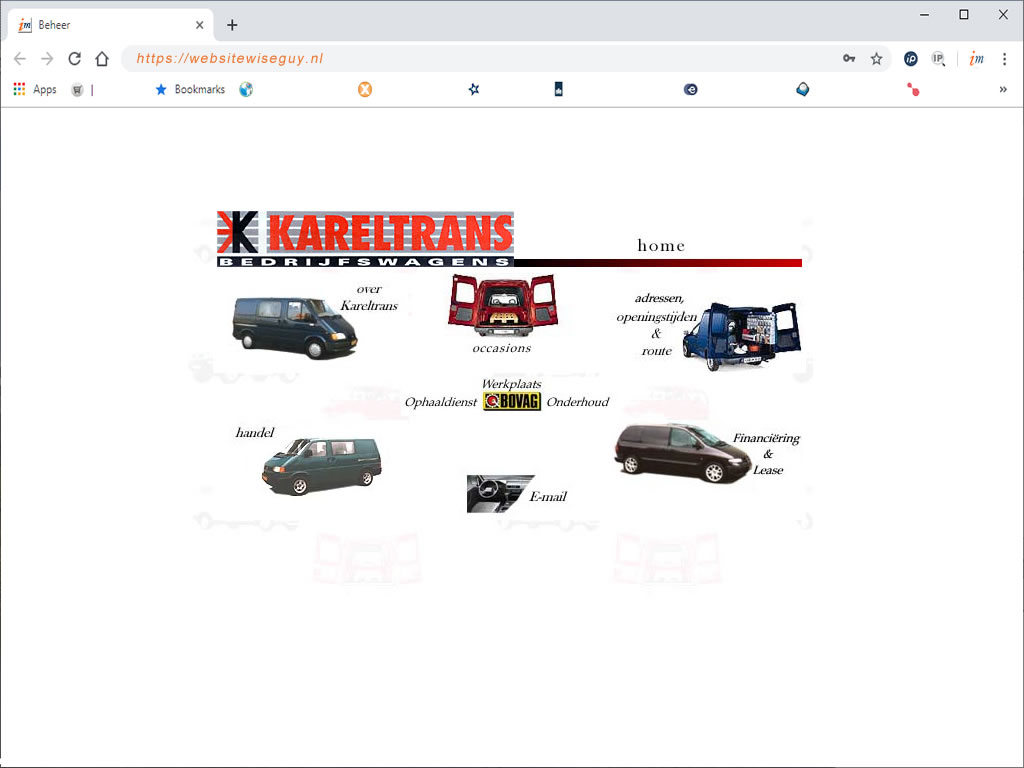Open the IP lookup extension icon

click(938, 59)
